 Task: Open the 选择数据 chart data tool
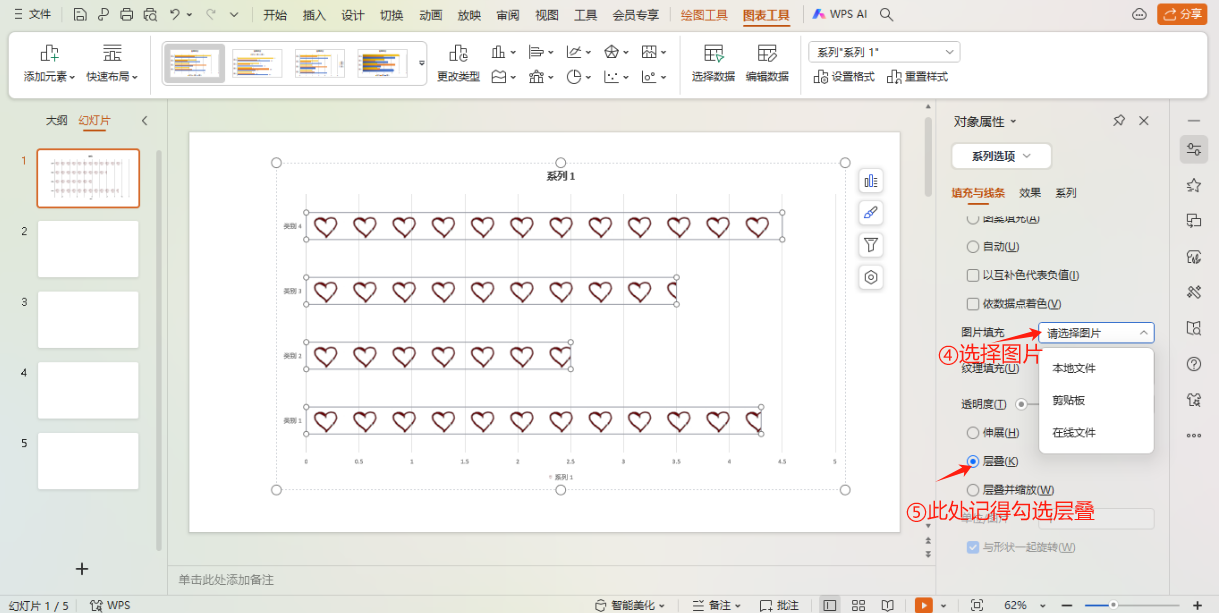pos(713,63)
